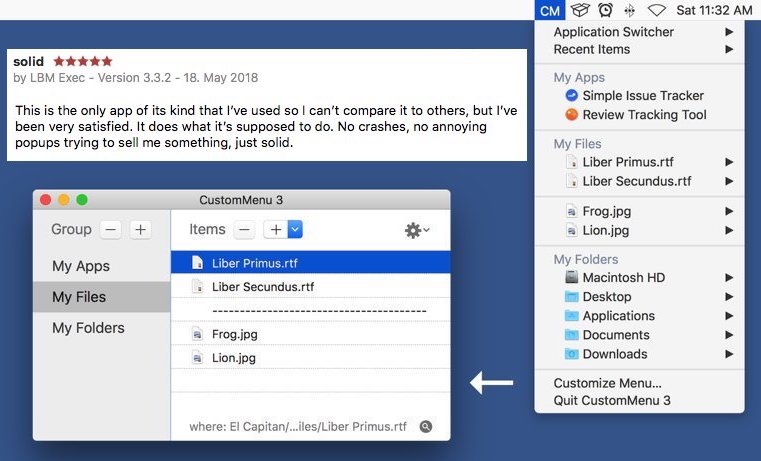The width and height of the screenshot is (761, 461).
Task: Click the CustomMenu 3 window title
Action: pos(241,200)
